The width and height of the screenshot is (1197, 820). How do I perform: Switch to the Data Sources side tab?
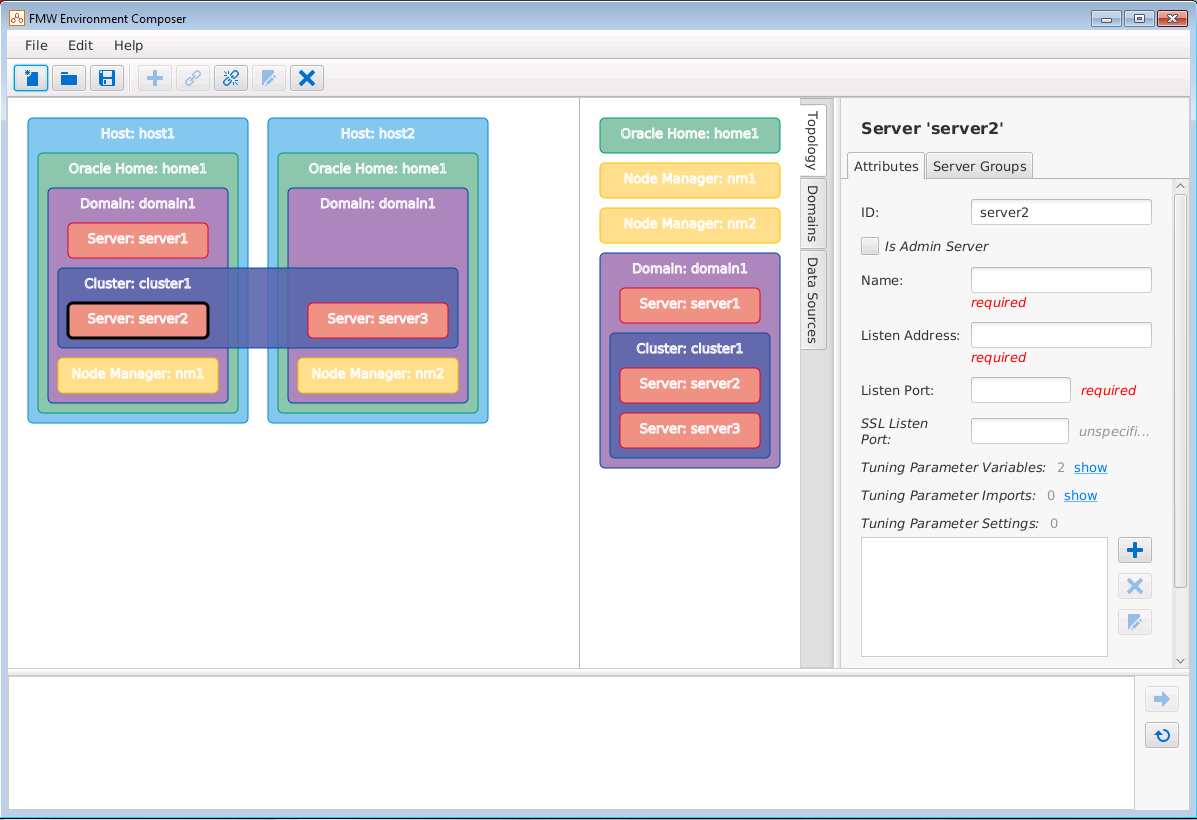pyautogui.click(x=813, y=300)
